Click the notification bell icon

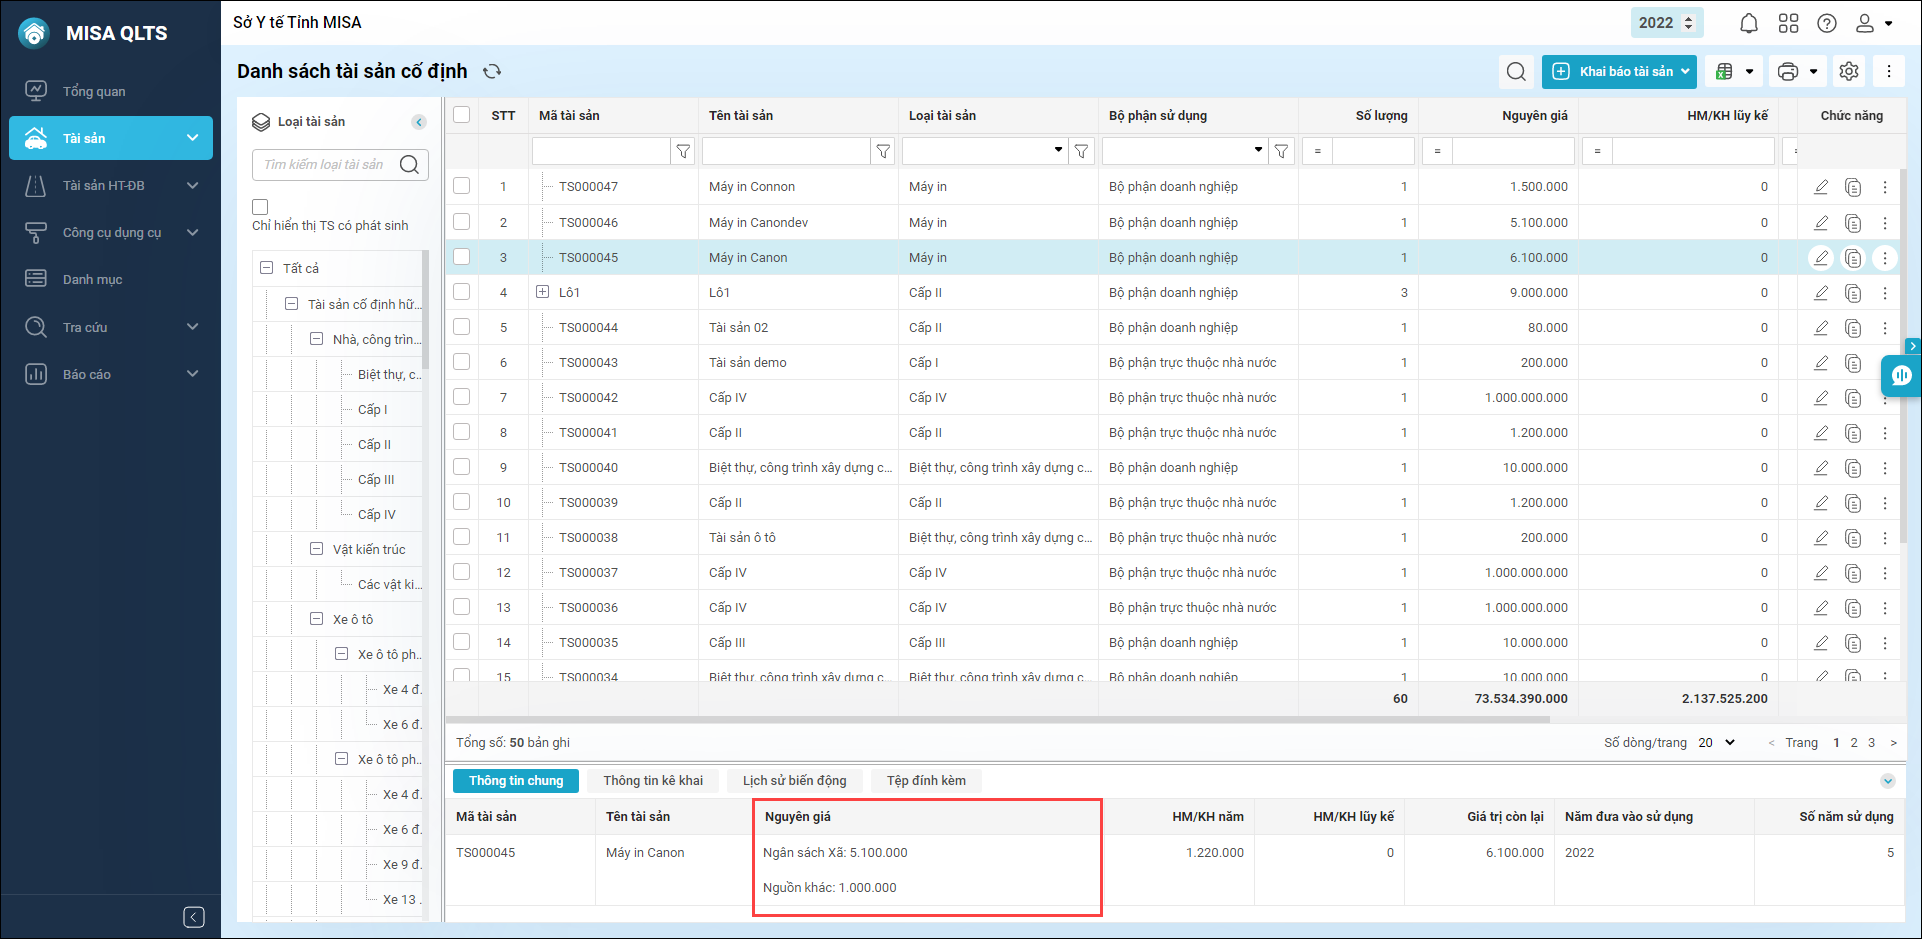coord(1748,23)
